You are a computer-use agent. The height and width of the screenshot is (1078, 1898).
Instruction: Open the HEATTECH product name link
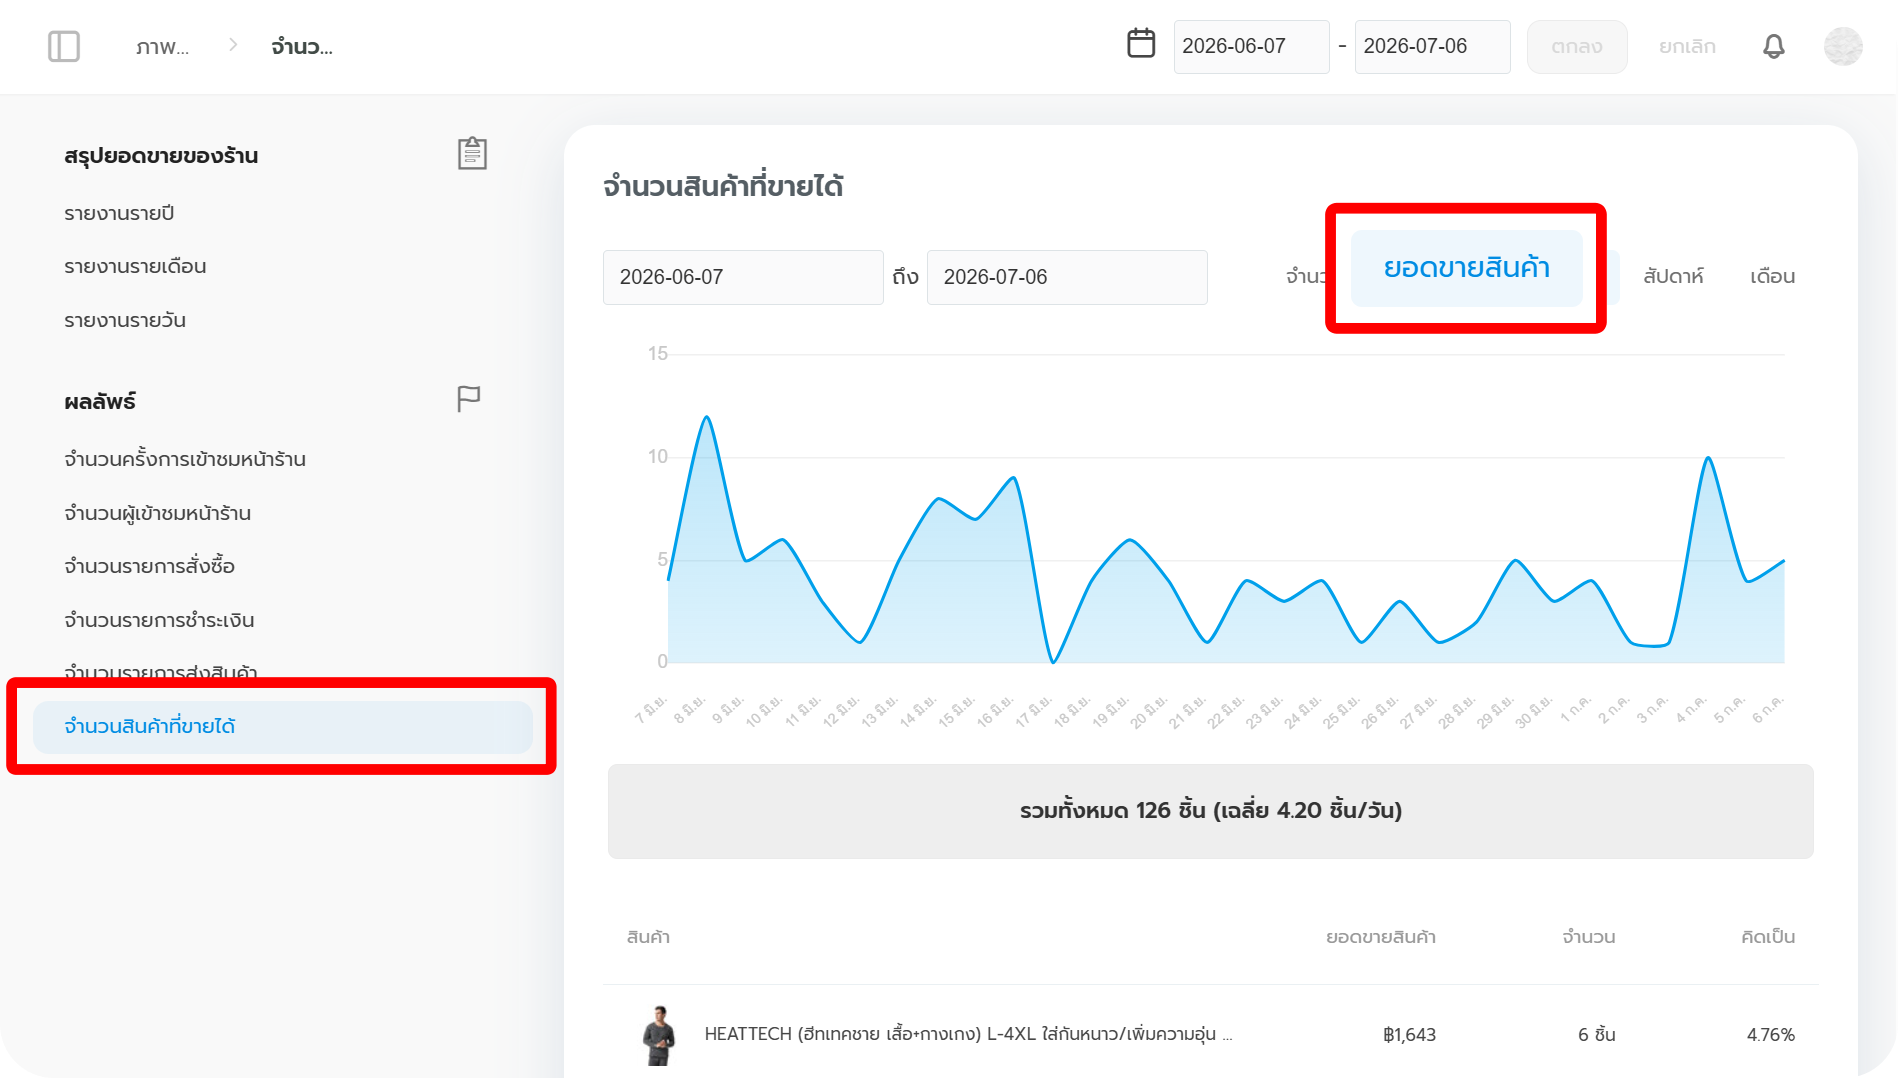[x=968, y=1034]
